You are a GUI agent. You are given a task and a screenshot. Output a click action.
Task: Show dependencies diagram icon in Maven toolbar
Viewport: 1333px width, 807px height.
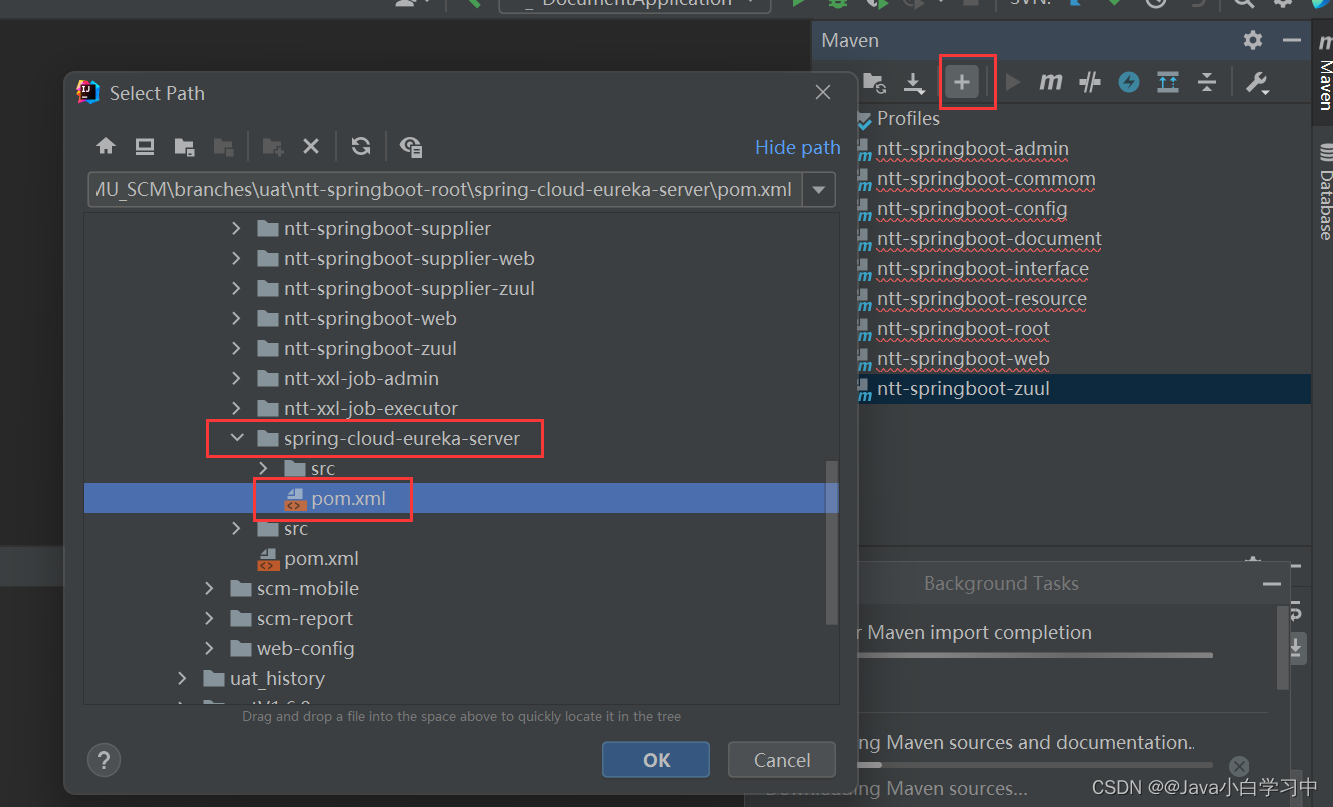(1168, 82)
